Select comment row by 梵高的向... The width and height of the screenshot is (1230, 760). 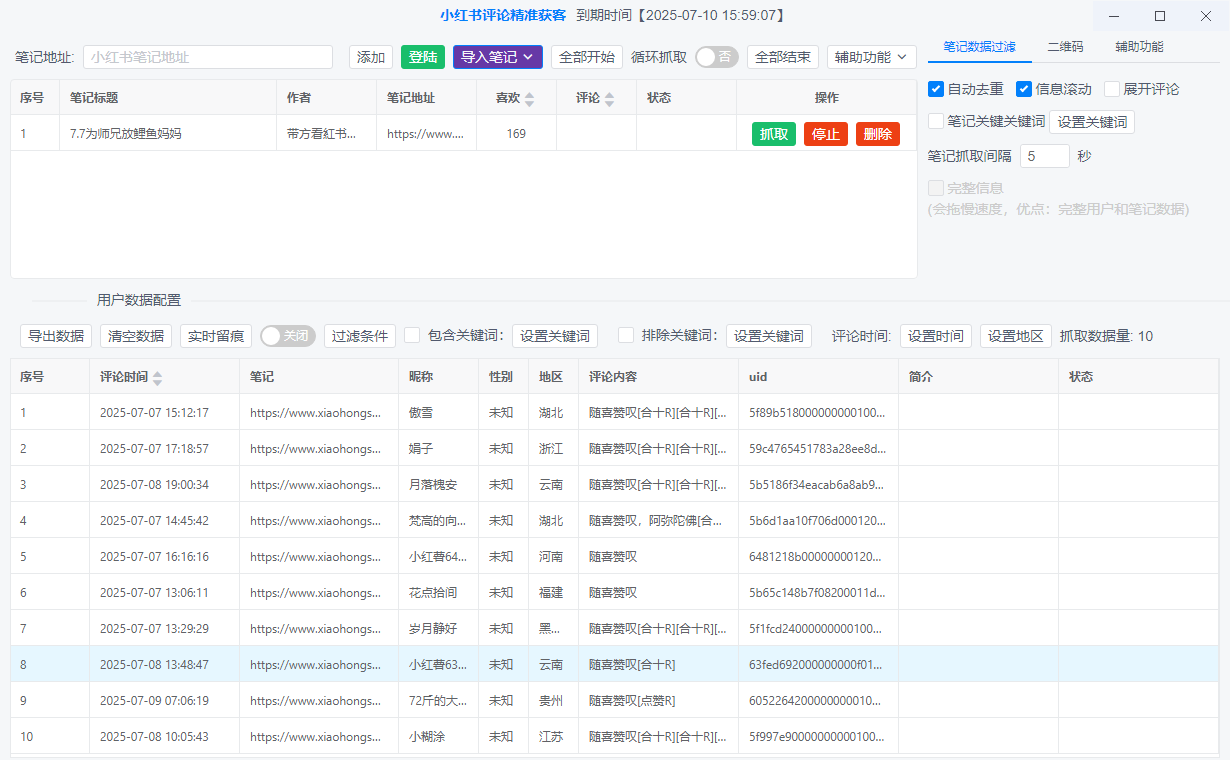(614, 520)
